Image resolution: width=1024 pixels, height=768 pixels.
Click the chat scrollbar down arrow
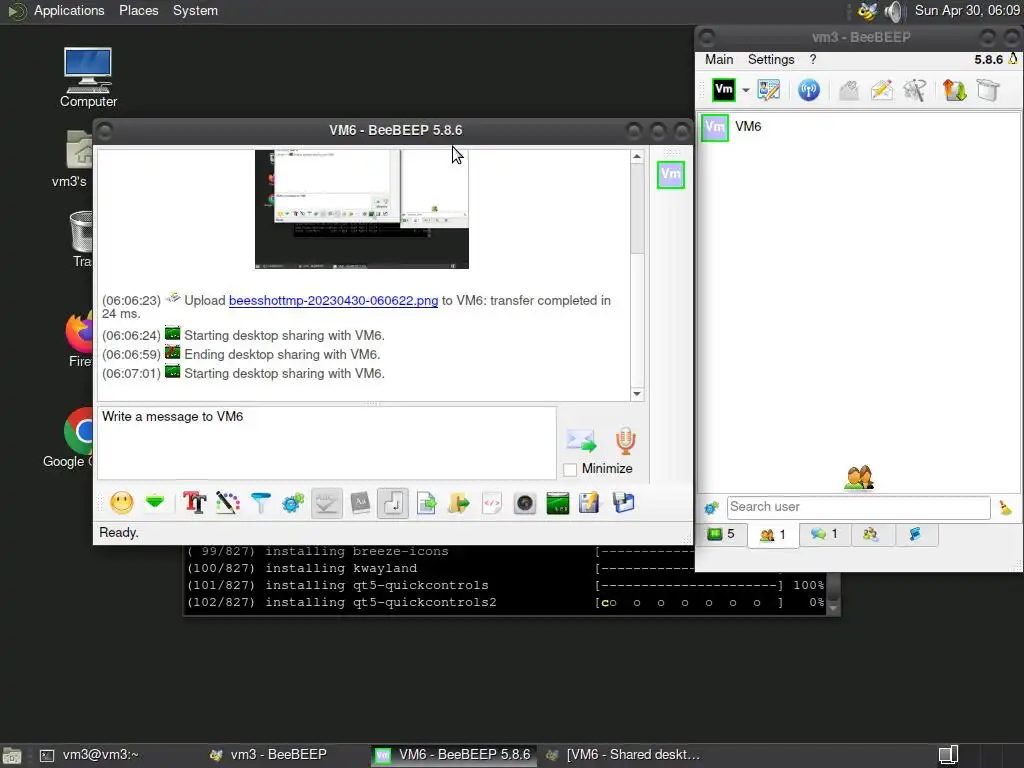pyautogui.click(x=637, y=394)
